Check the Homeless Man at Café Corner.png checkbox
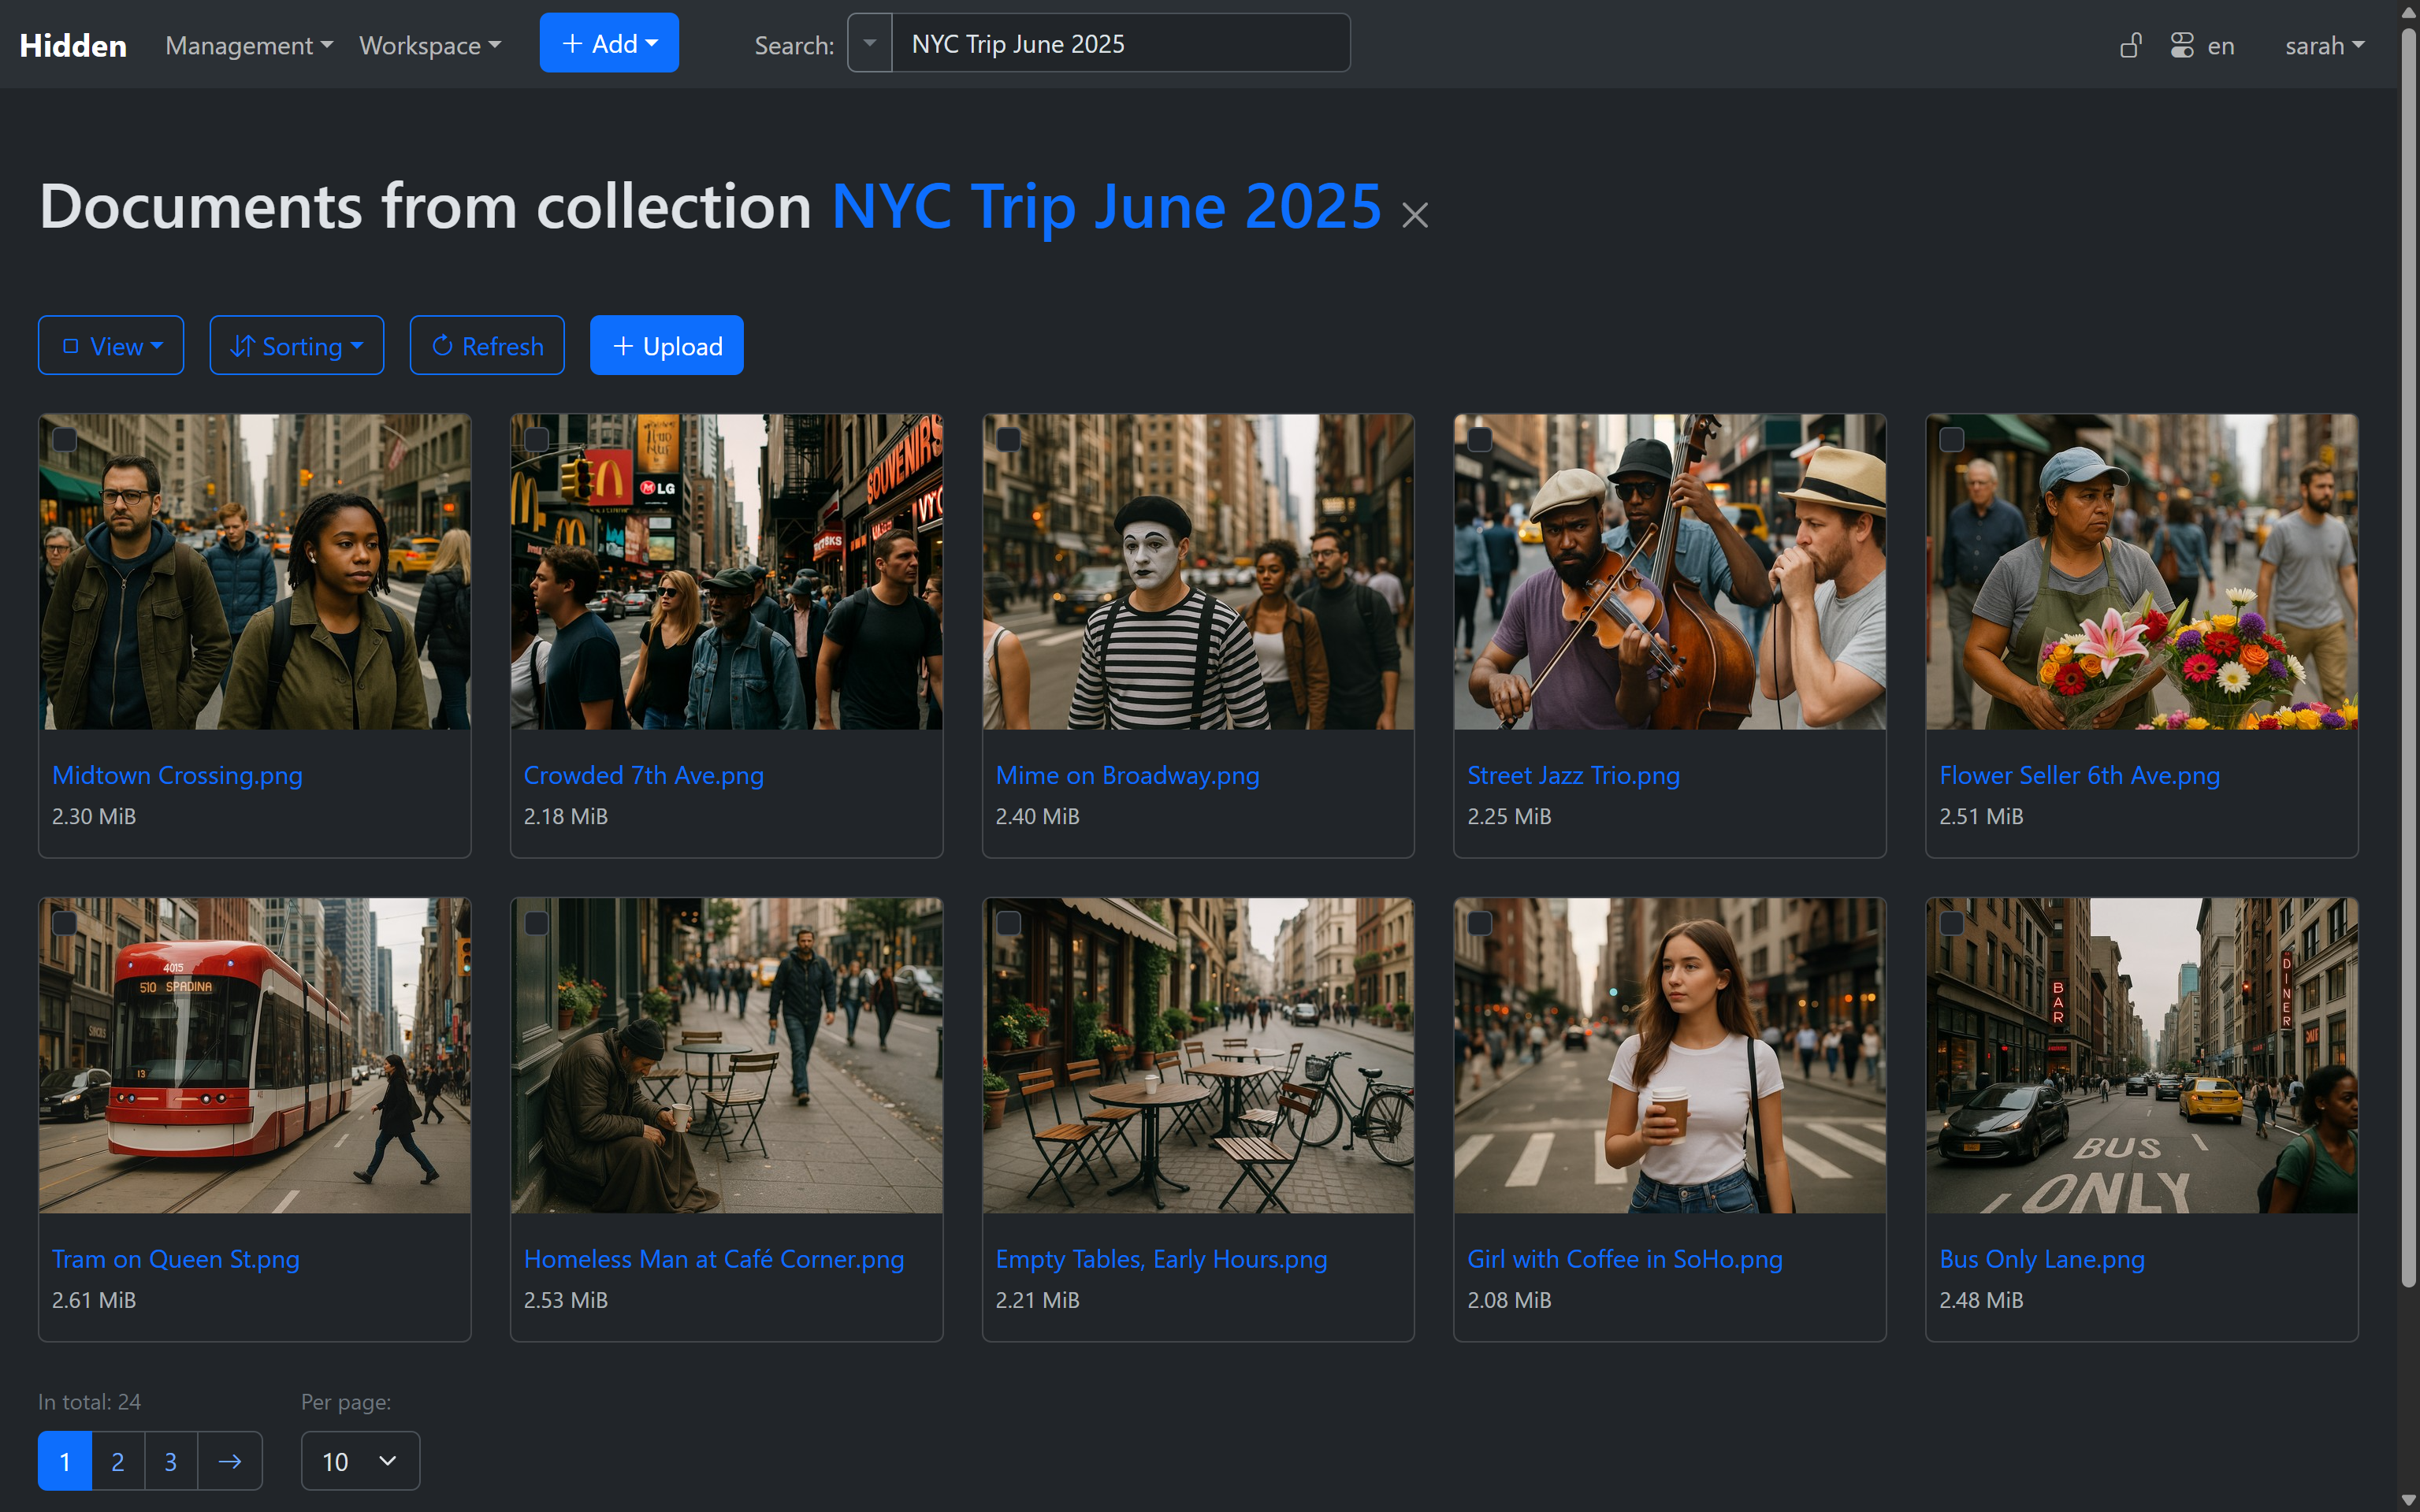The width and height of the screenshot is (2420, 1512). tap(537, 923)
